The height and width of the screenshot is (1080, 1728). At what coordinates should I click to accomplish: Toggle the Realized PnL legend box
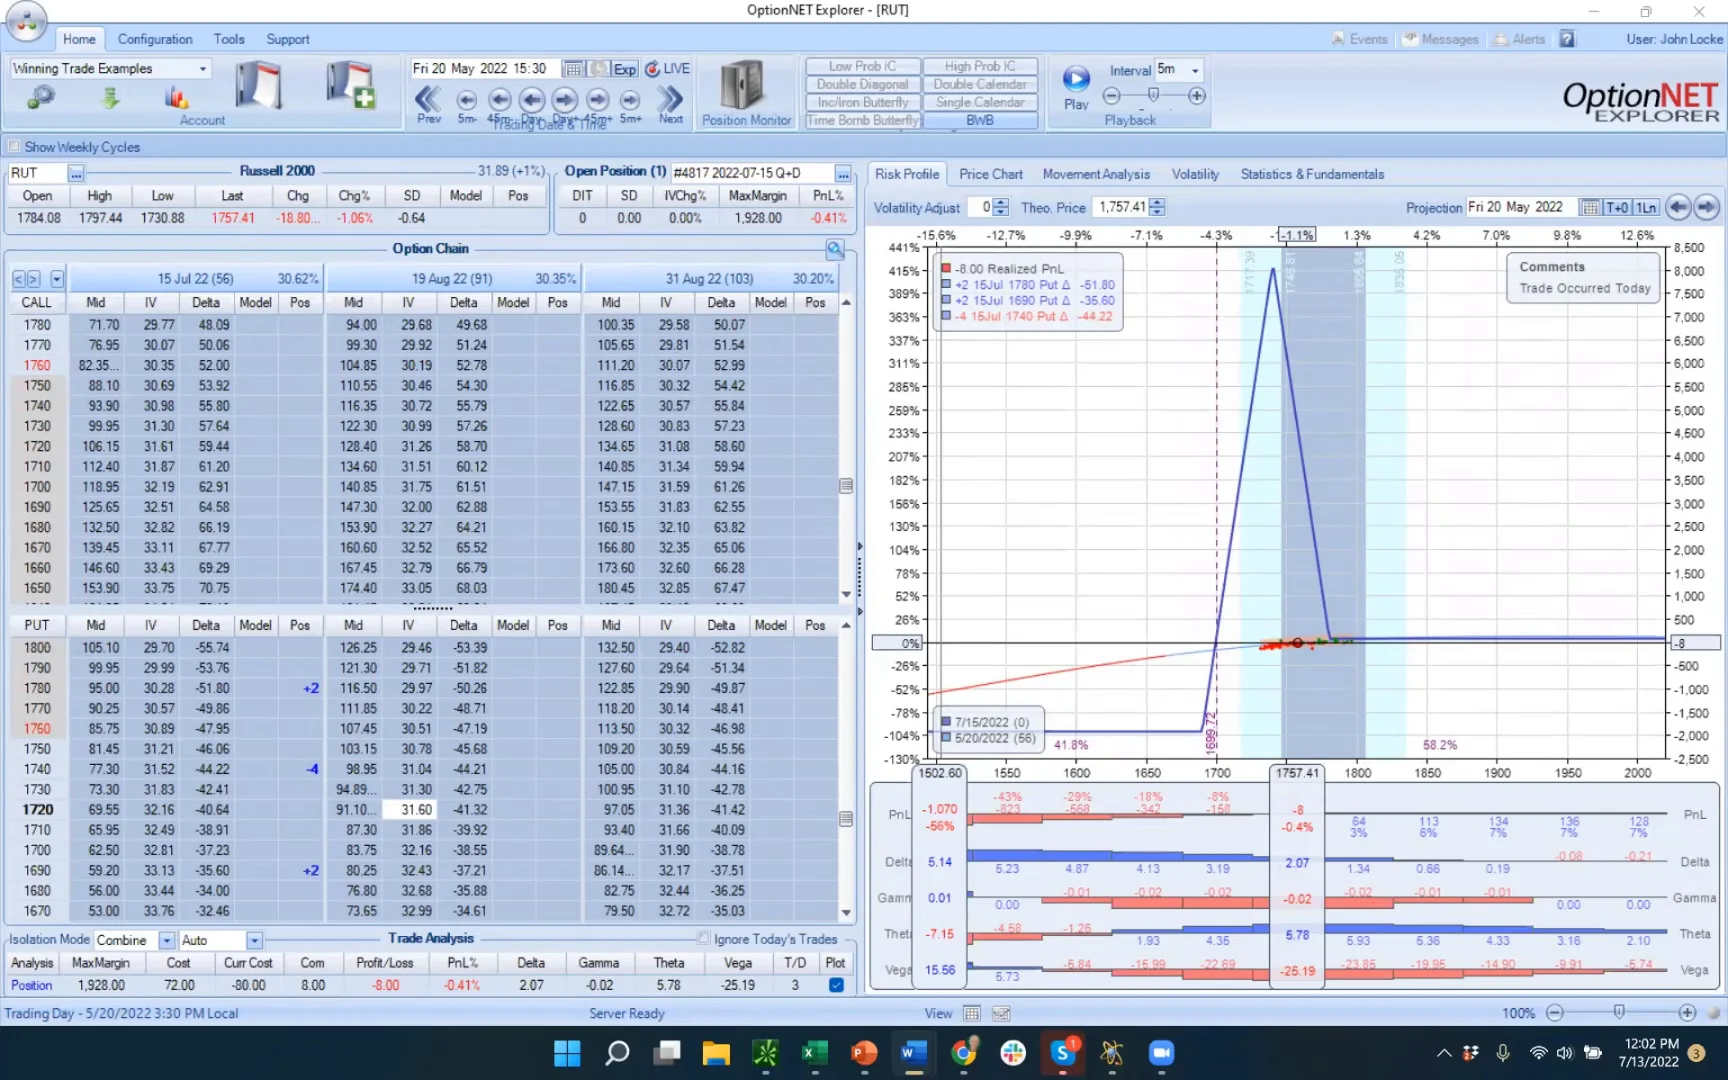(x=946, y=269)
